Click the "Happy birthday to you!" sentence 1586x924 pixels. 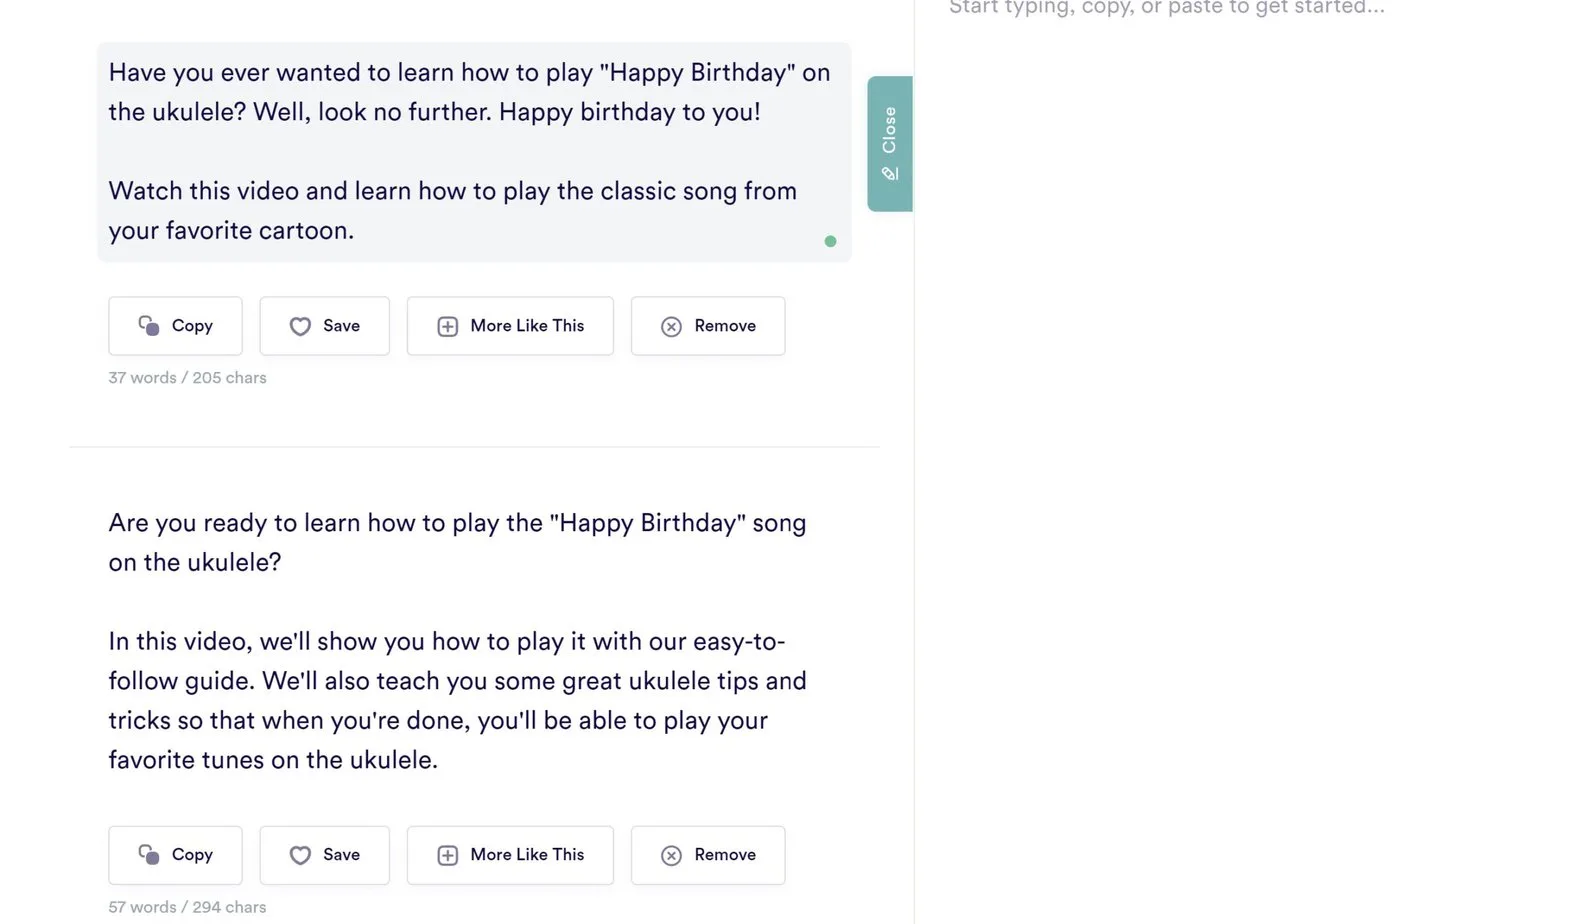629,112
